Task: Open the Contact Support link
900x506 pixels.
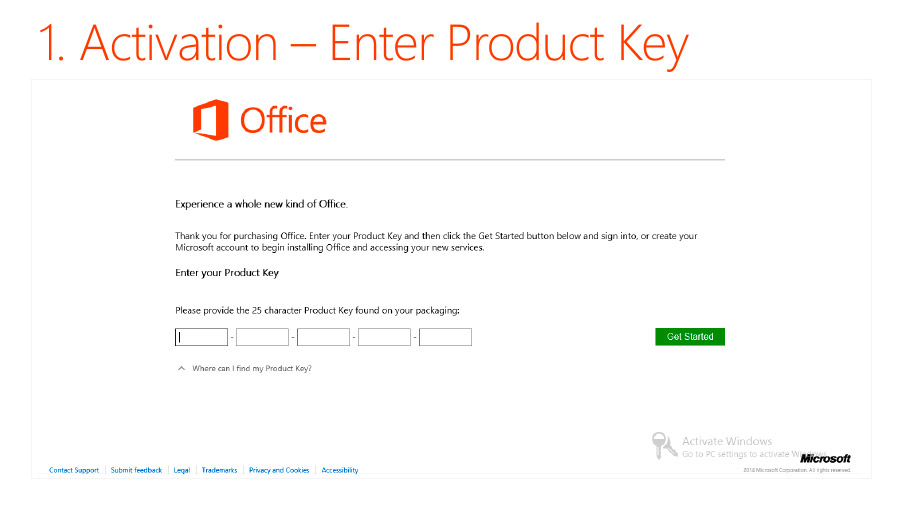Action: click(74, 470)
